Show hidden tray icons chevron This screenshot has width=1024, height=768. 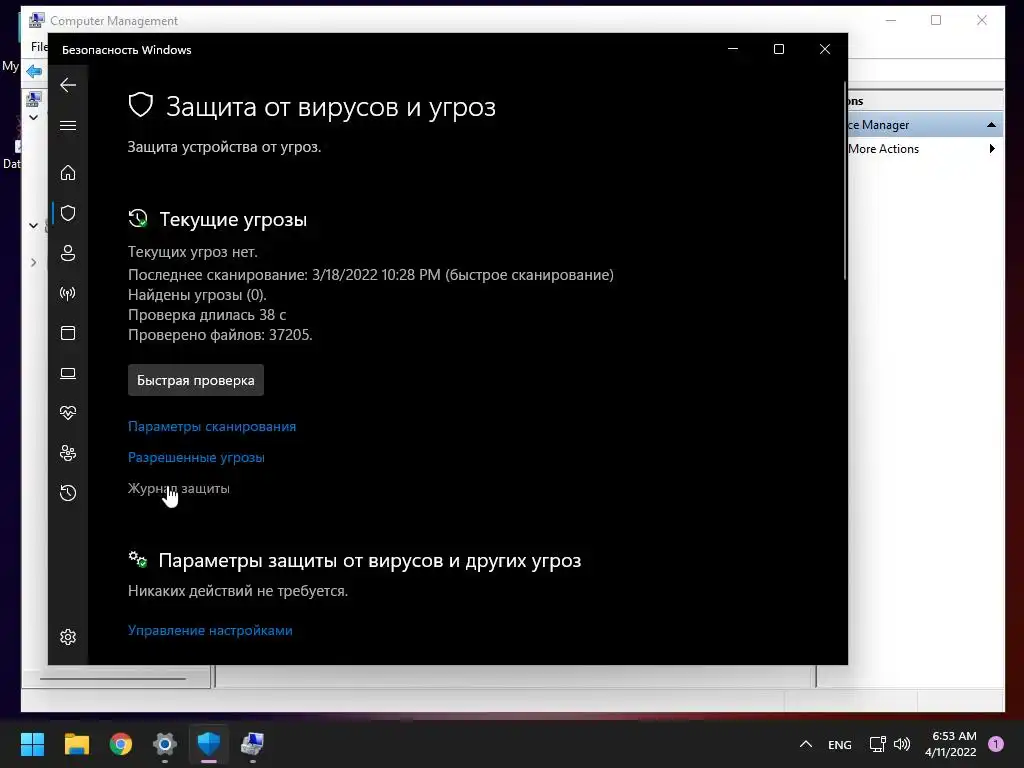click(806, 744)
